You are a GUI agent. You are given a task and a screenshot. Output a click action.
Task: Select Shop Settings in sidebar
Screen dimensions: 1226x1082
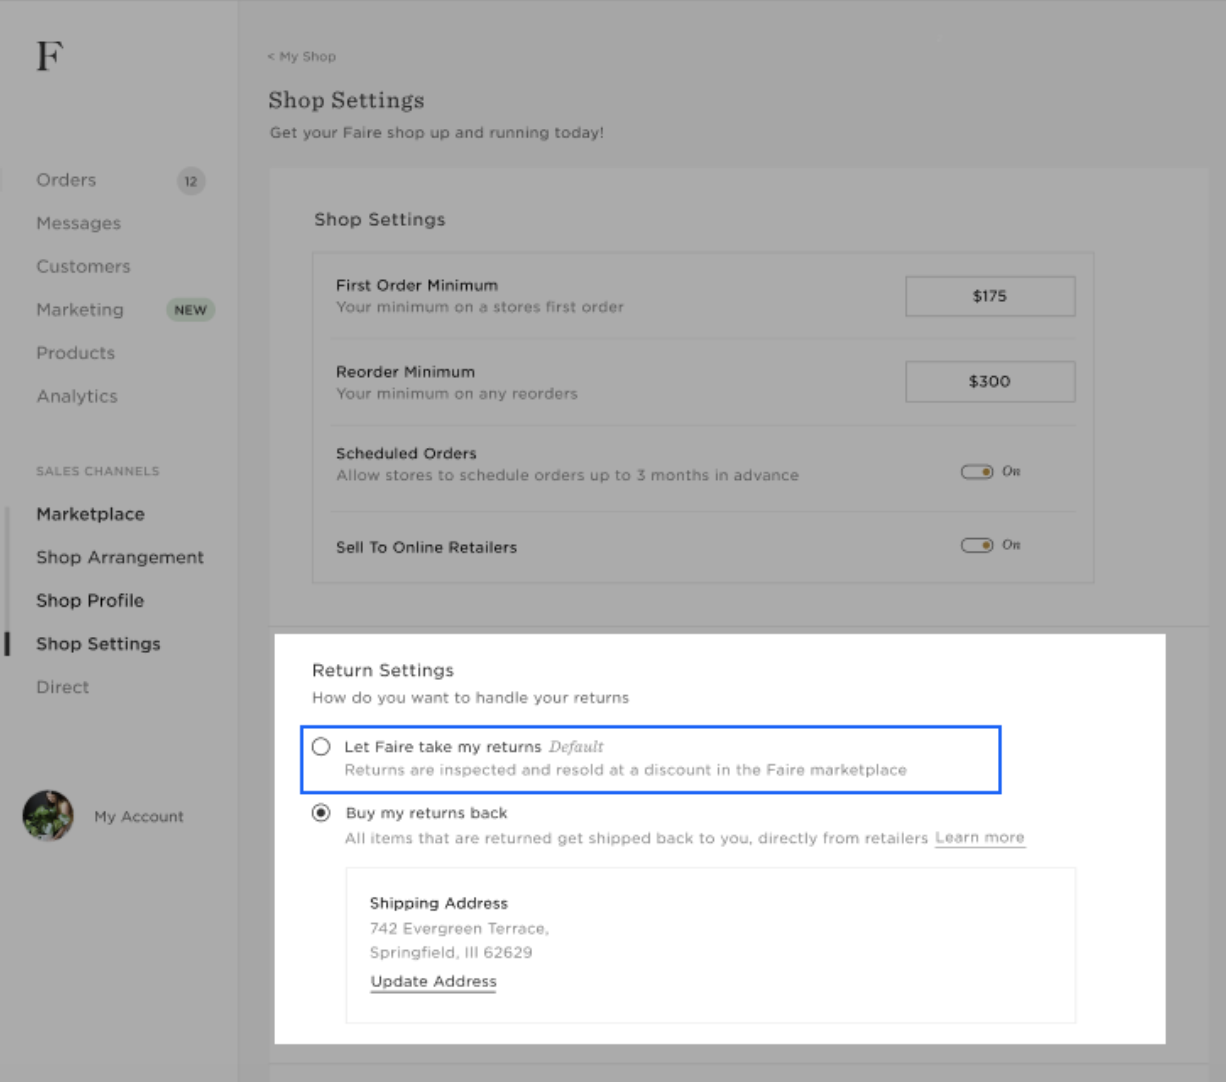(x=98, y=644)
